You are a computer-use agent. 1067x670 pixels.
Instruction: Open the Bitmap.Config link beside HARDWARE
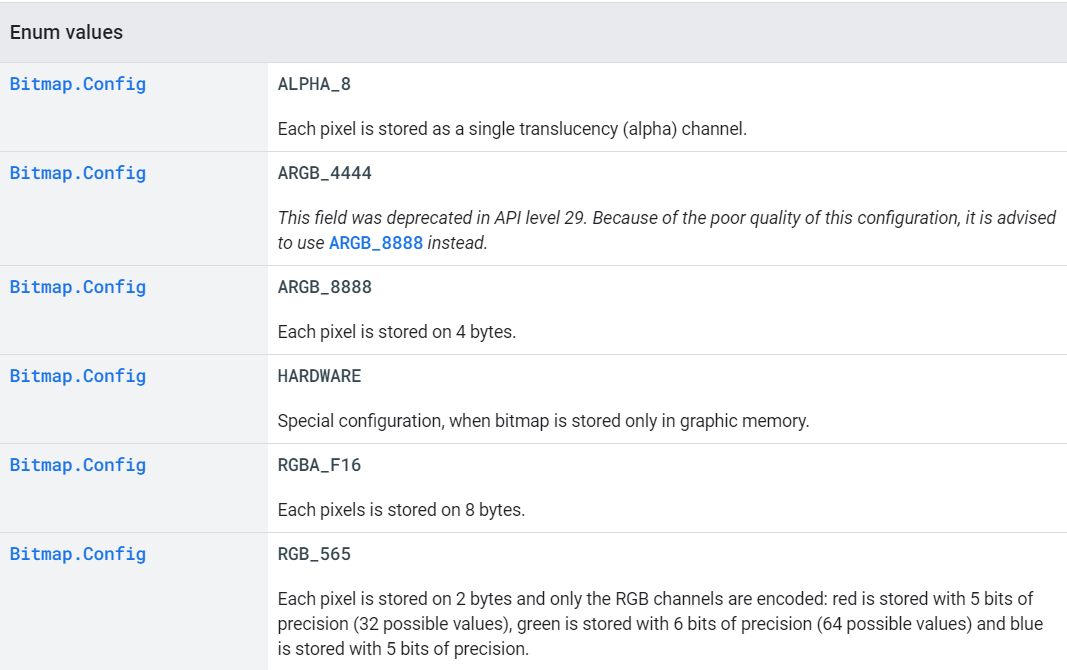[78, 376]
